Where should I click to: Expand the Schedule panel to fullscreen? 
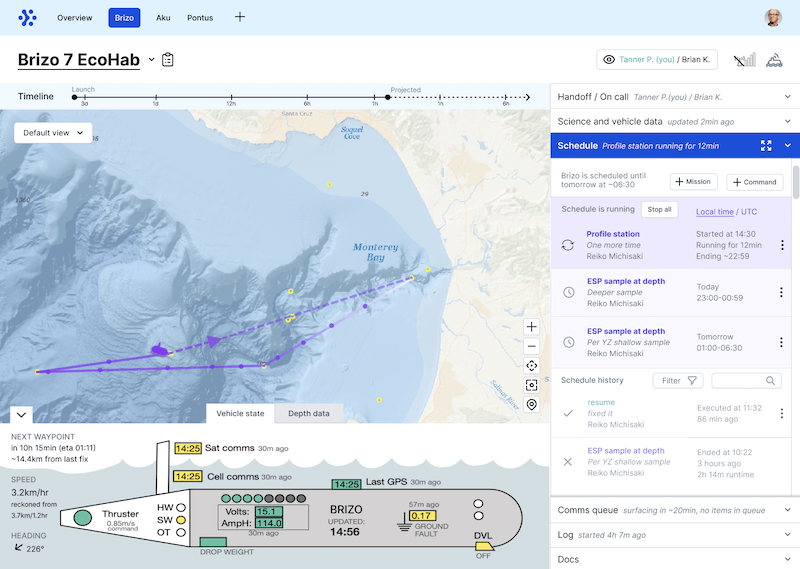[x=766, y=145]
